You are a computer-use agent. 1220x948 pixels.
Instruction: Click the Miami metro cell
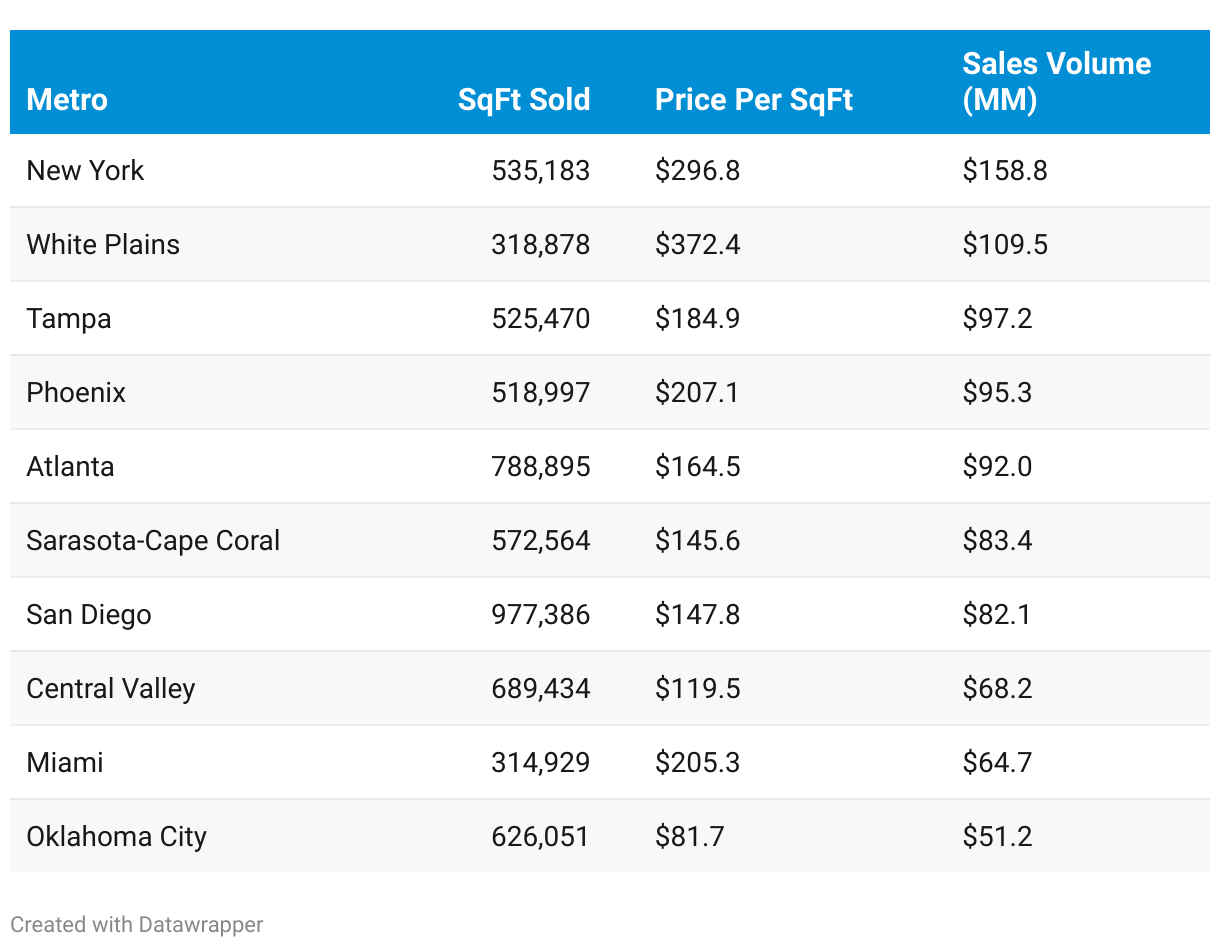point(65,763)
